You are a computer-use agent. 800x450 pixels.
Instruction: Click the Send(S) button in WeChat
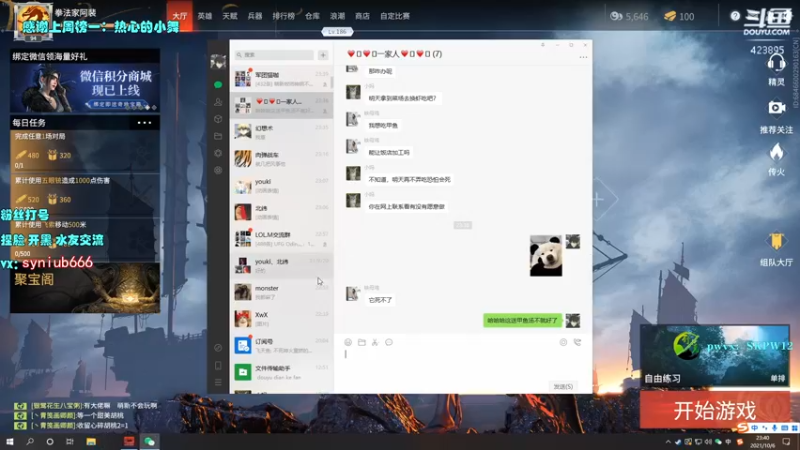click(563, 387)
